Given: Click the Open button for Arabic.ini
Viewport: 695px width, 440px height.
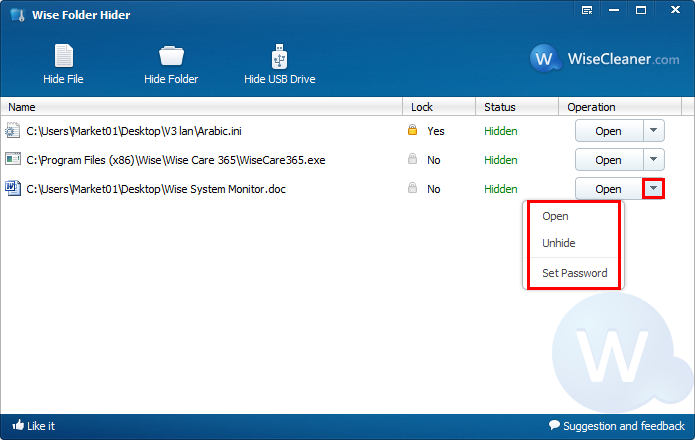Looking at the screenshot, I should 609,131.
